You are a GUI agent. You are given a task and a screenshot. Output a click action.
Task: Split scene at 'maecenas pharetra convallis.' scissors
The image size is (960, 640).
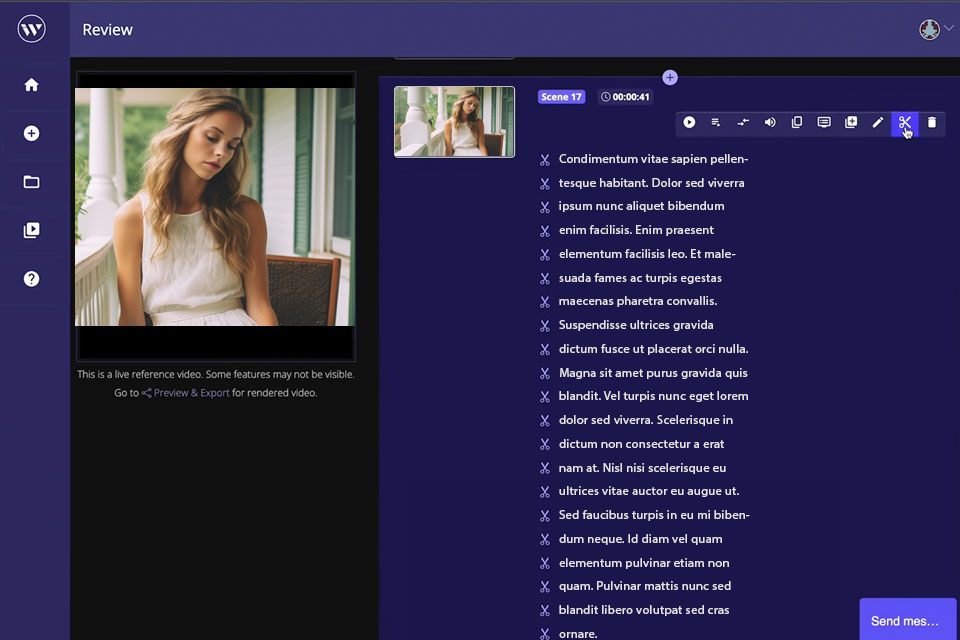(545, 302)
